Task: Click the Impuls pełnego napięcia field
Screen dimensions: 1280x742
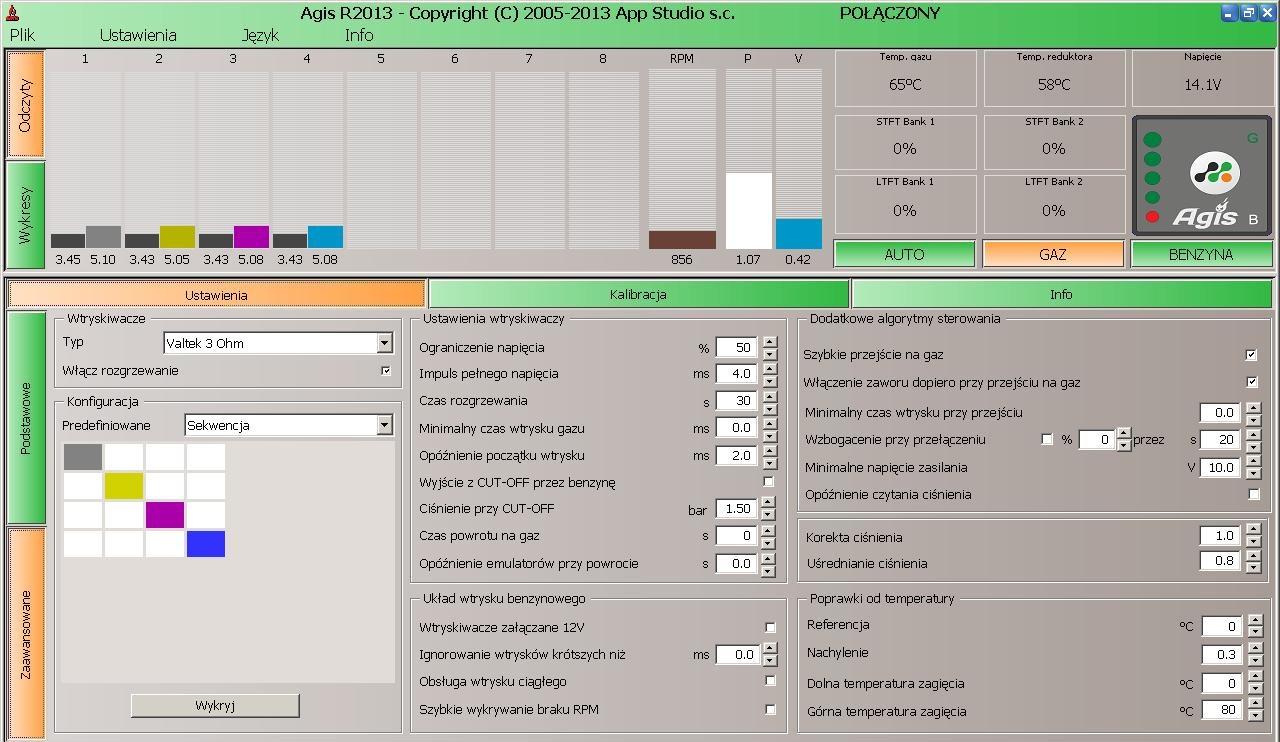Action: coord(737,373)
